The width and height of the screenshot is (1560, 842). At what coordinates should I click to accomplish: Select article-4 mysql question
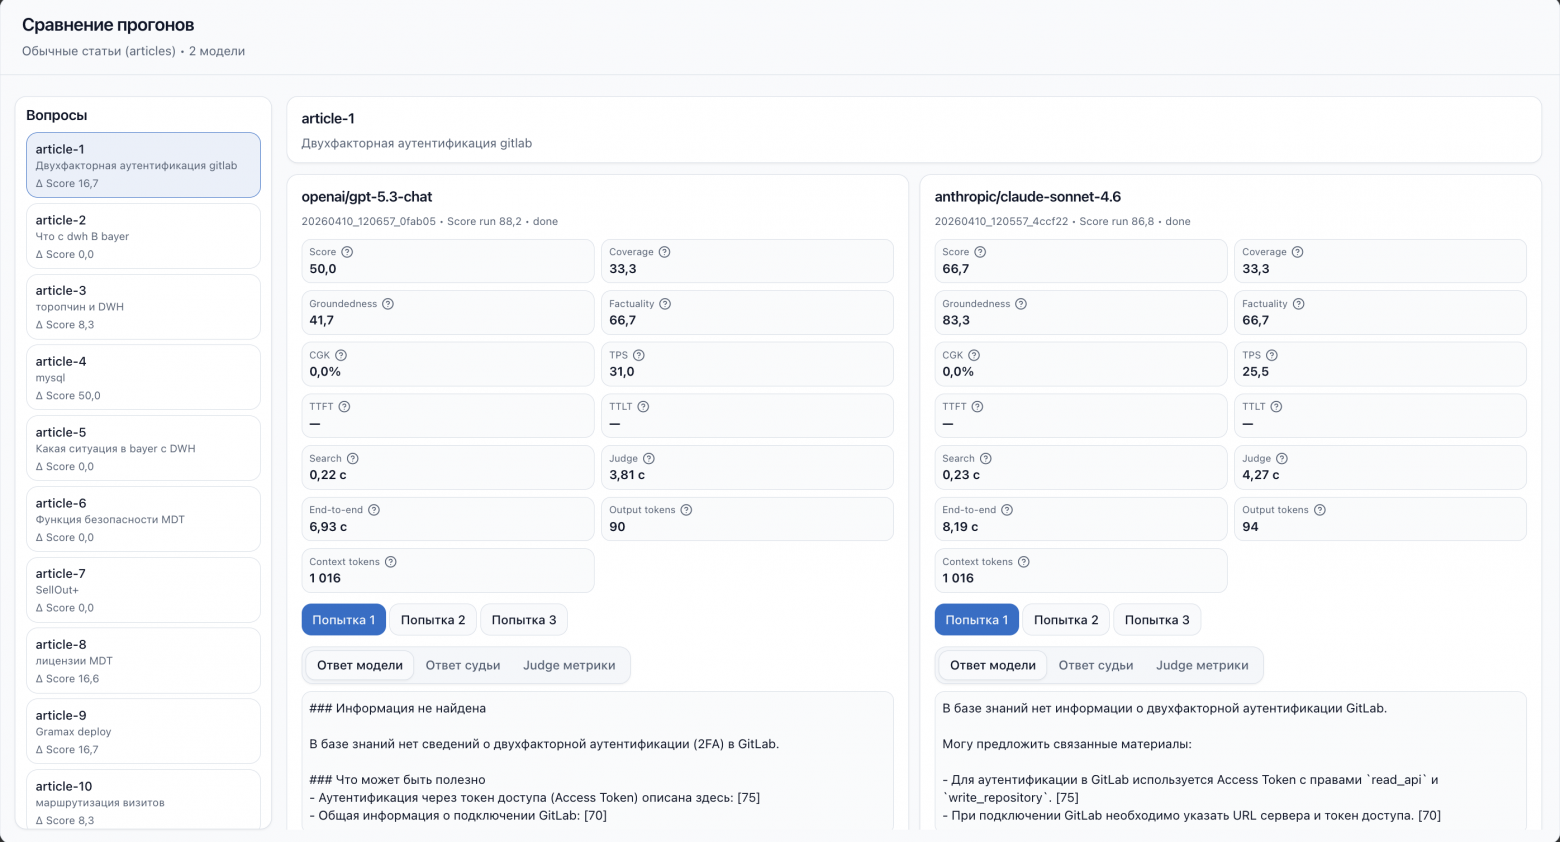tap(143, 377)
